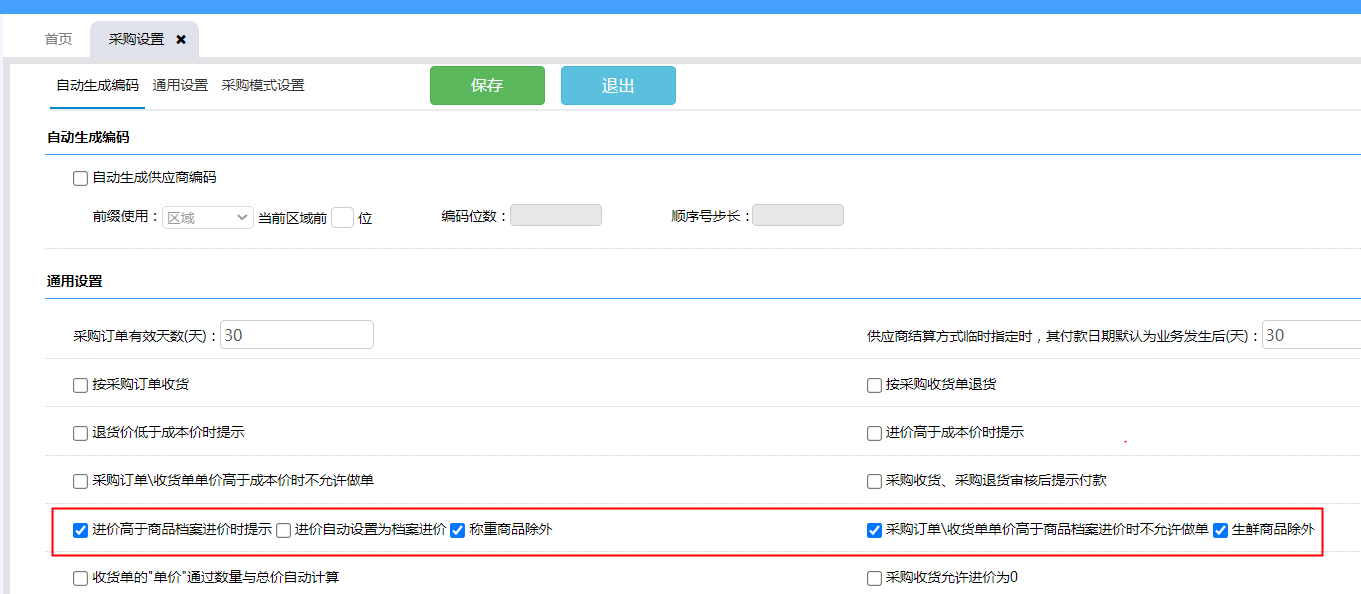Screen dimensions: 1361x594
Task: Check 进价自动设置为档案进价
Action: [284, 530]
